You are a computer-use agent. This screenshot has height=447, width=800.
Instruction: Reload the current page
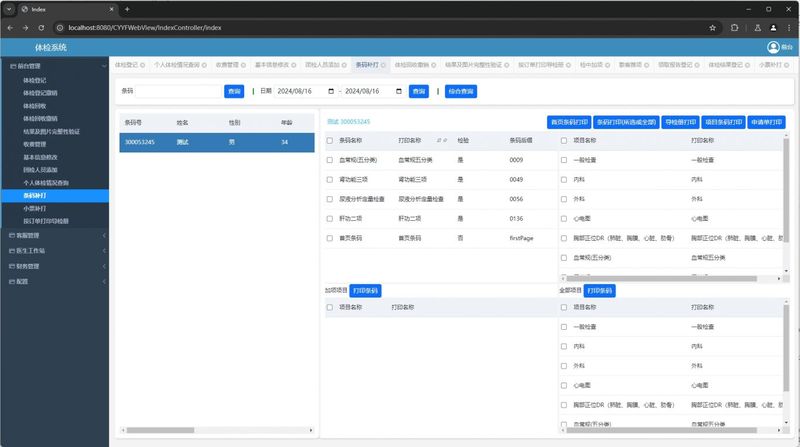(x=41, y=28)
